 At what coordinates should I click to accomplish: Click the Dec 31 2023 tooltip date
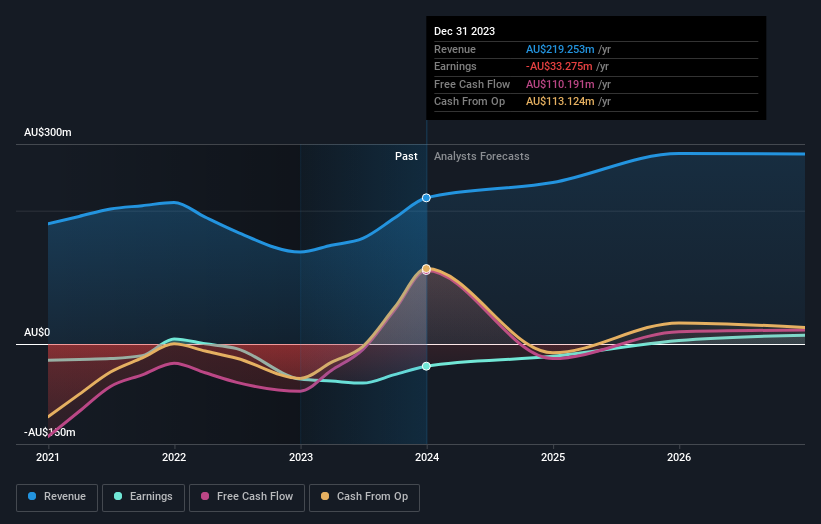pos(464,31)
